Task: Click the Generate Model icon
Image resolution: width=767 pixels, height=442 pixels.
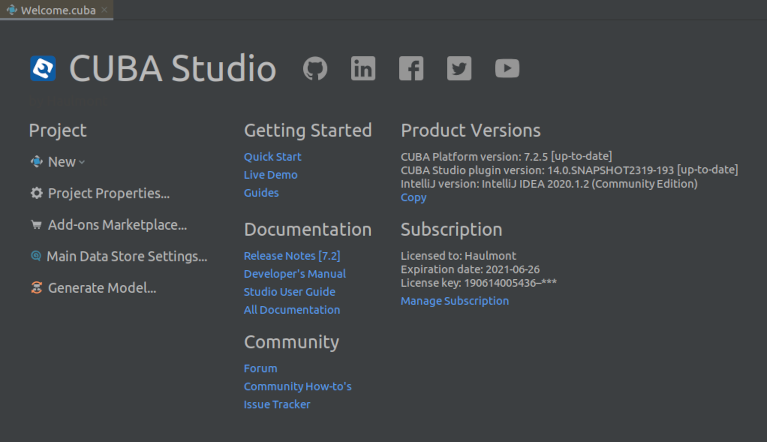Action: (37, 287)
